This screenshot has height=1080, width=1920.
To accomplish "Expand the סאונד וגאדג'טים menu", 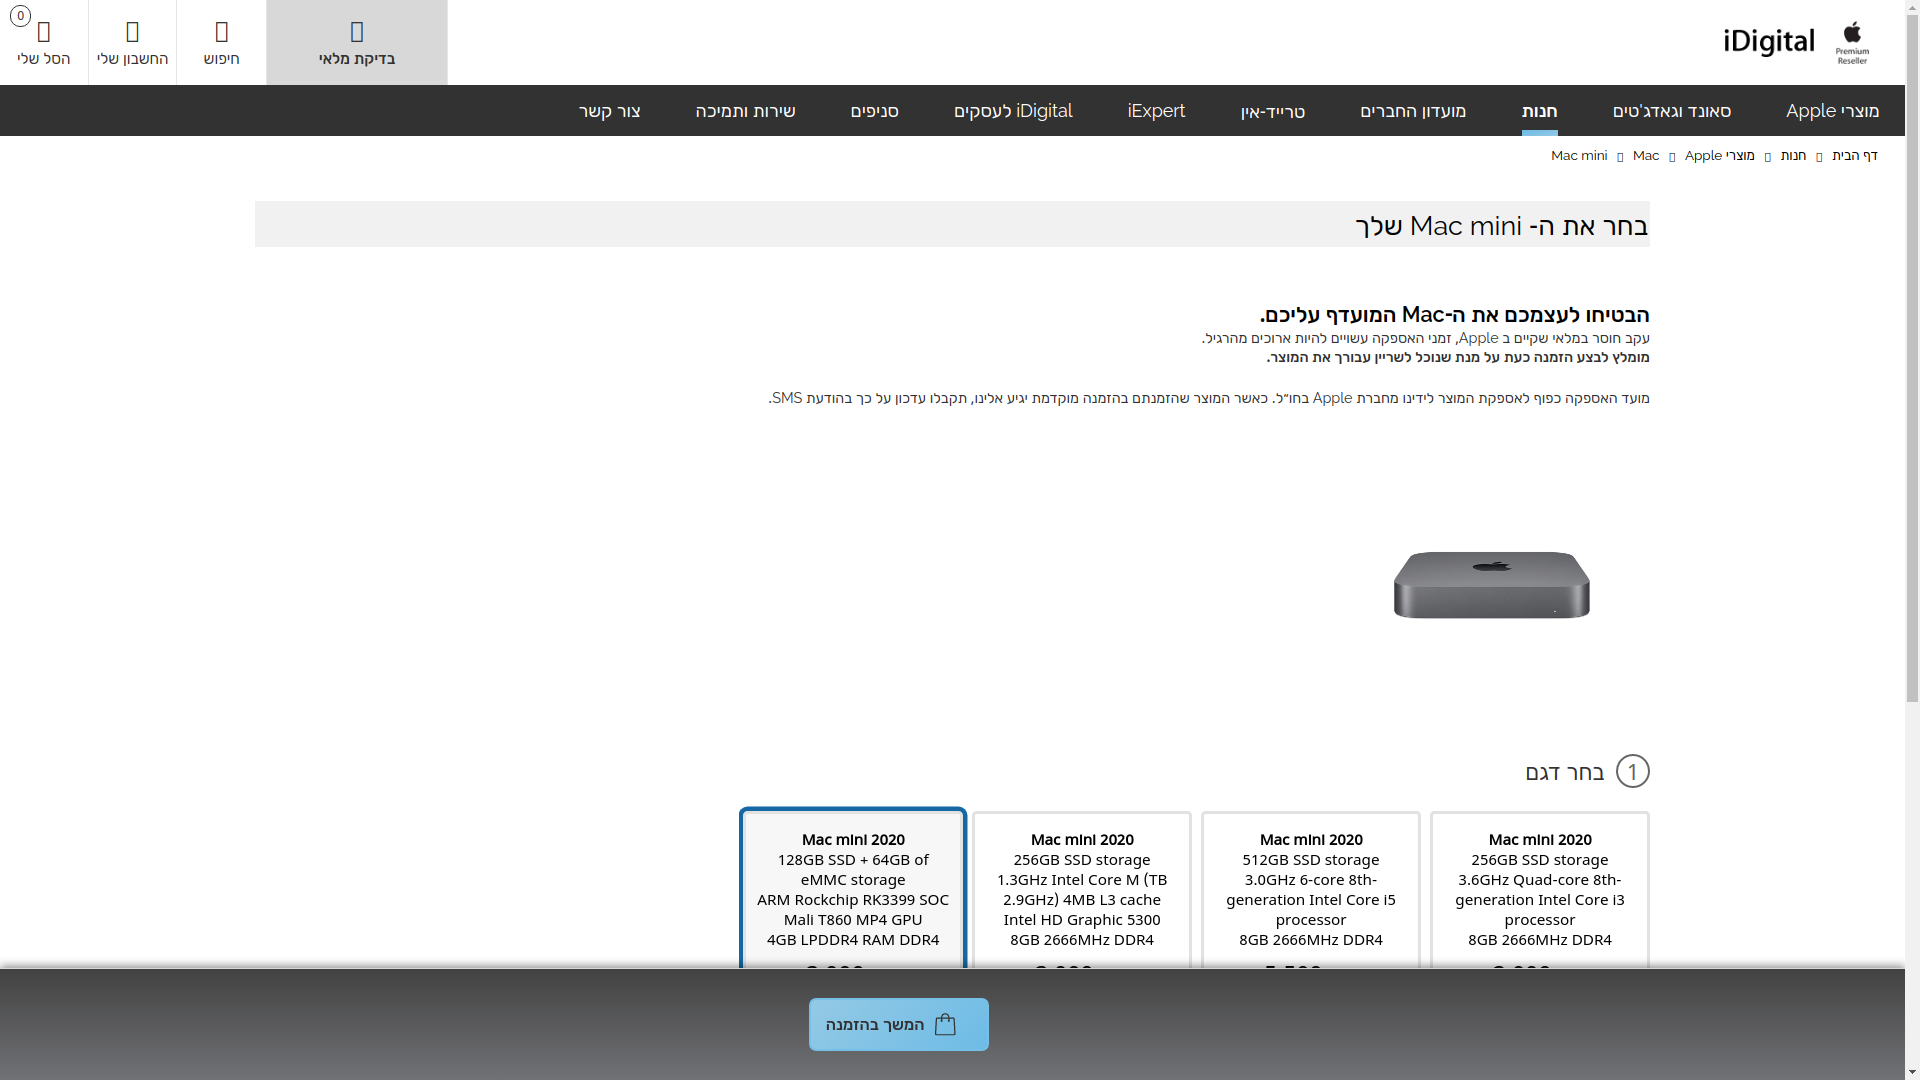I will [x=1671, y=110].
